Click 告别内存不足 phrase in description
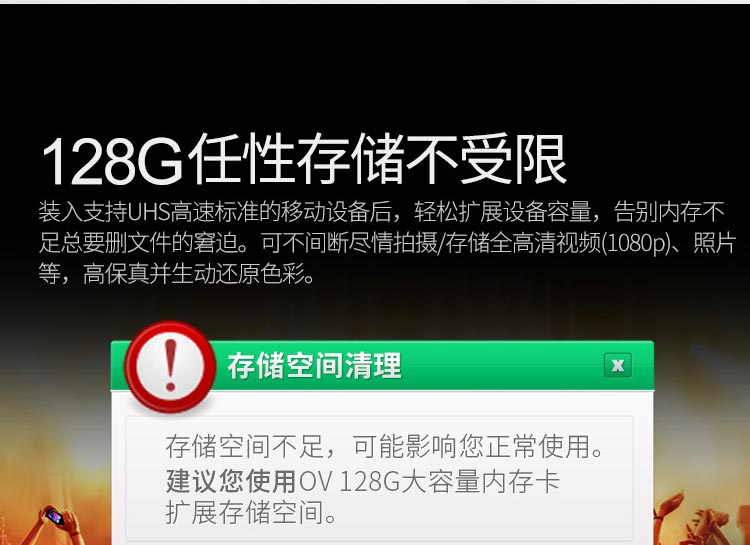 669,212
